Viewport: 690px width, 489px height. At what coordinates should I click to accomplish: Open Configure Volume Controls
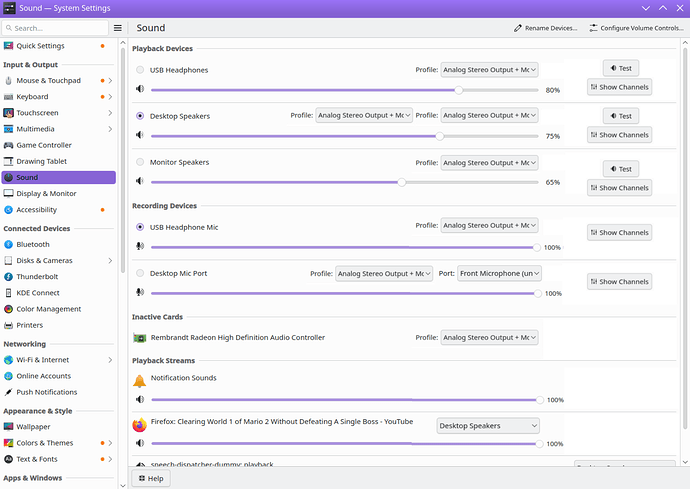coord(637,28)
